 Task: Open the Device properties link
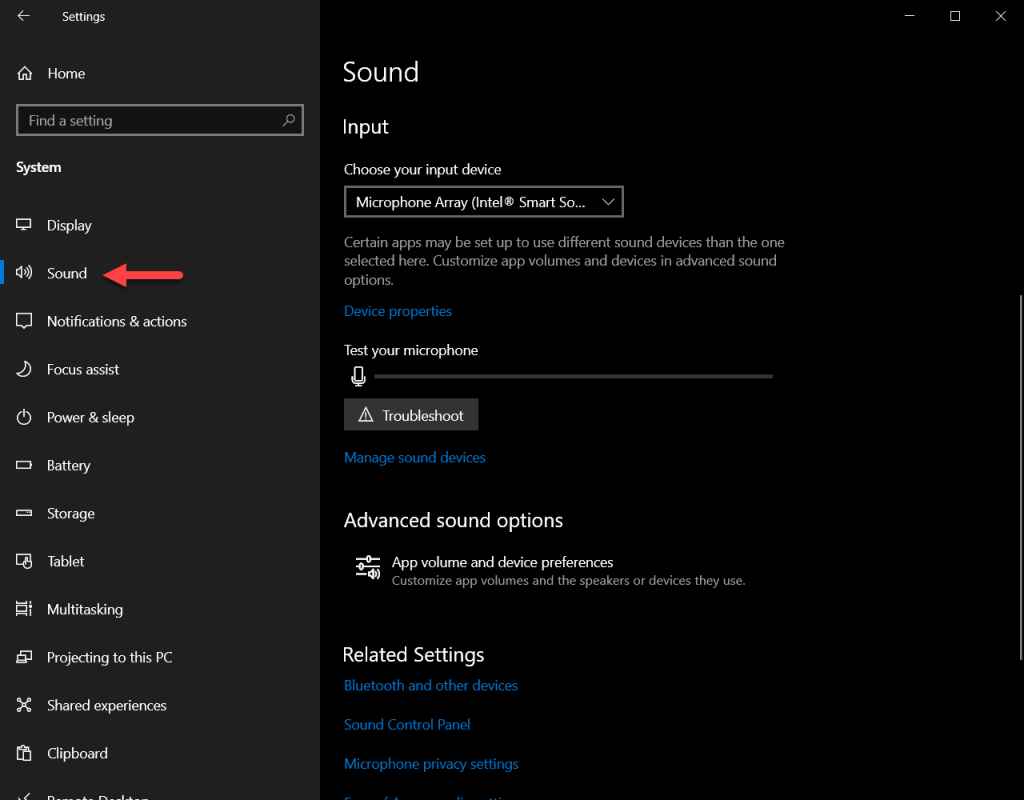(x=398, y=311)
